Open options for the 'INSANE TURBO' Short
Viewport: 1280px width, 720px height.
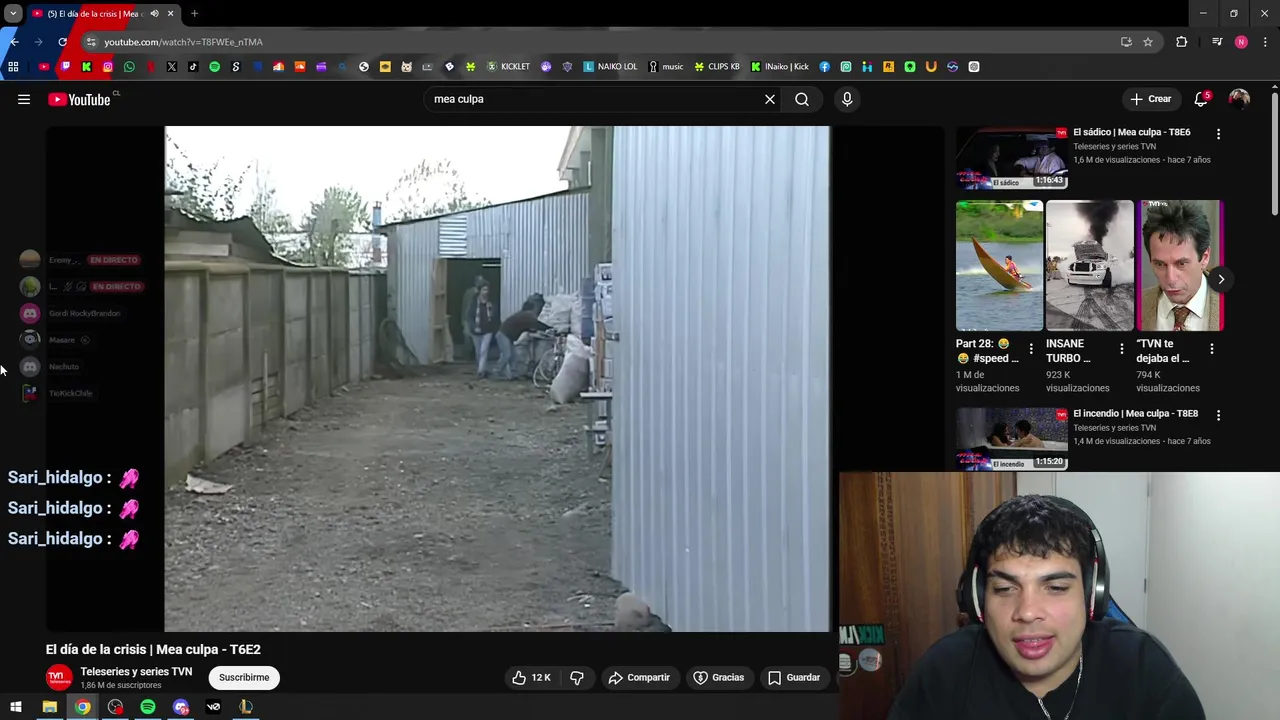point(1121,349)
